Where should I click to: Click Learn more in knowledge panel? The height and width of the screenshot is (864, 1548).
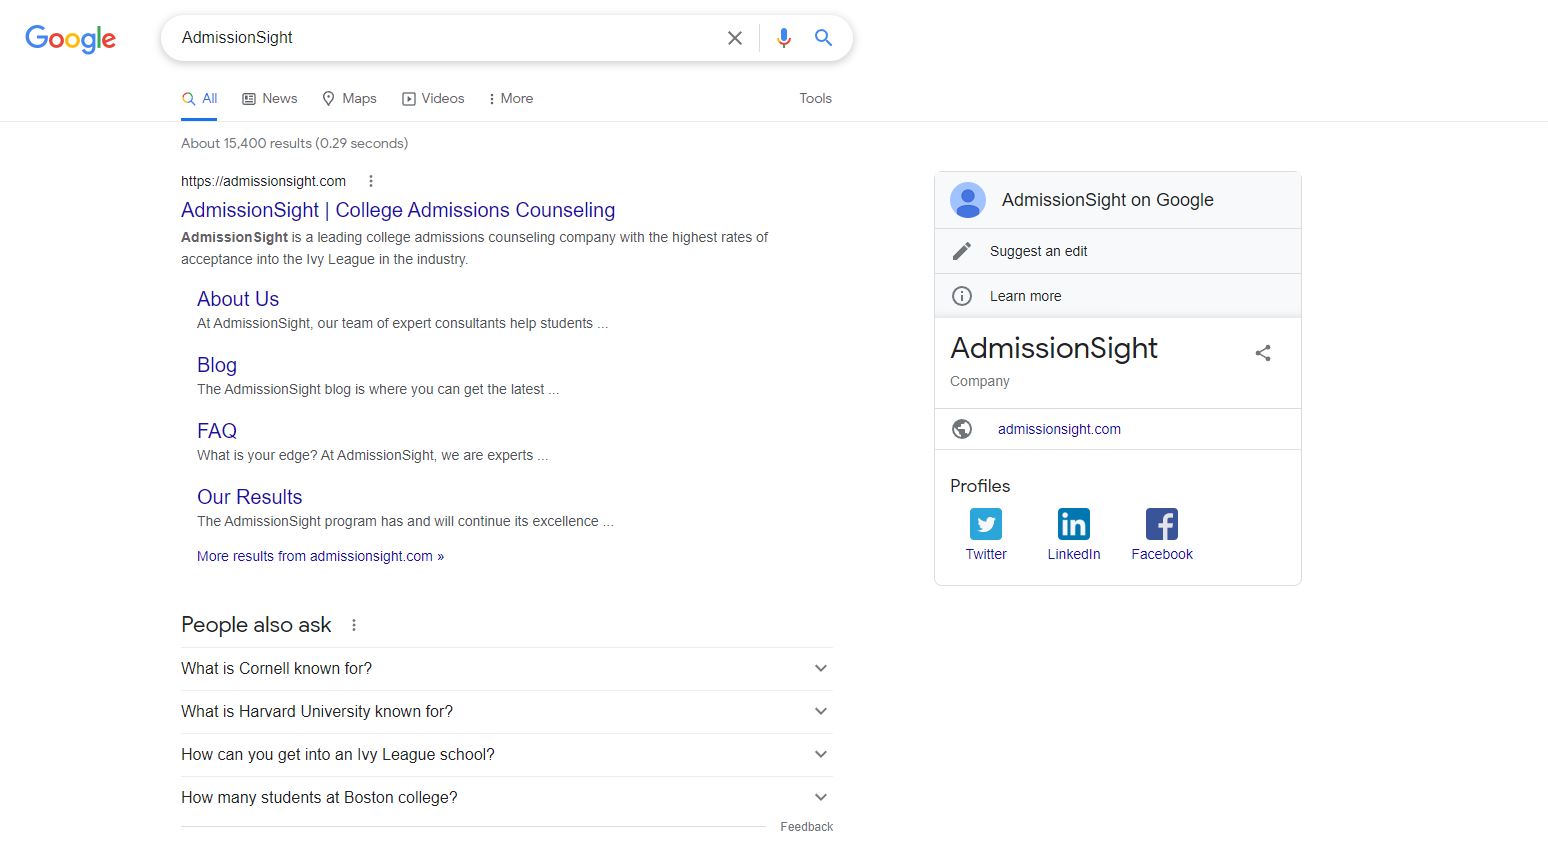tap(1026, 296)
